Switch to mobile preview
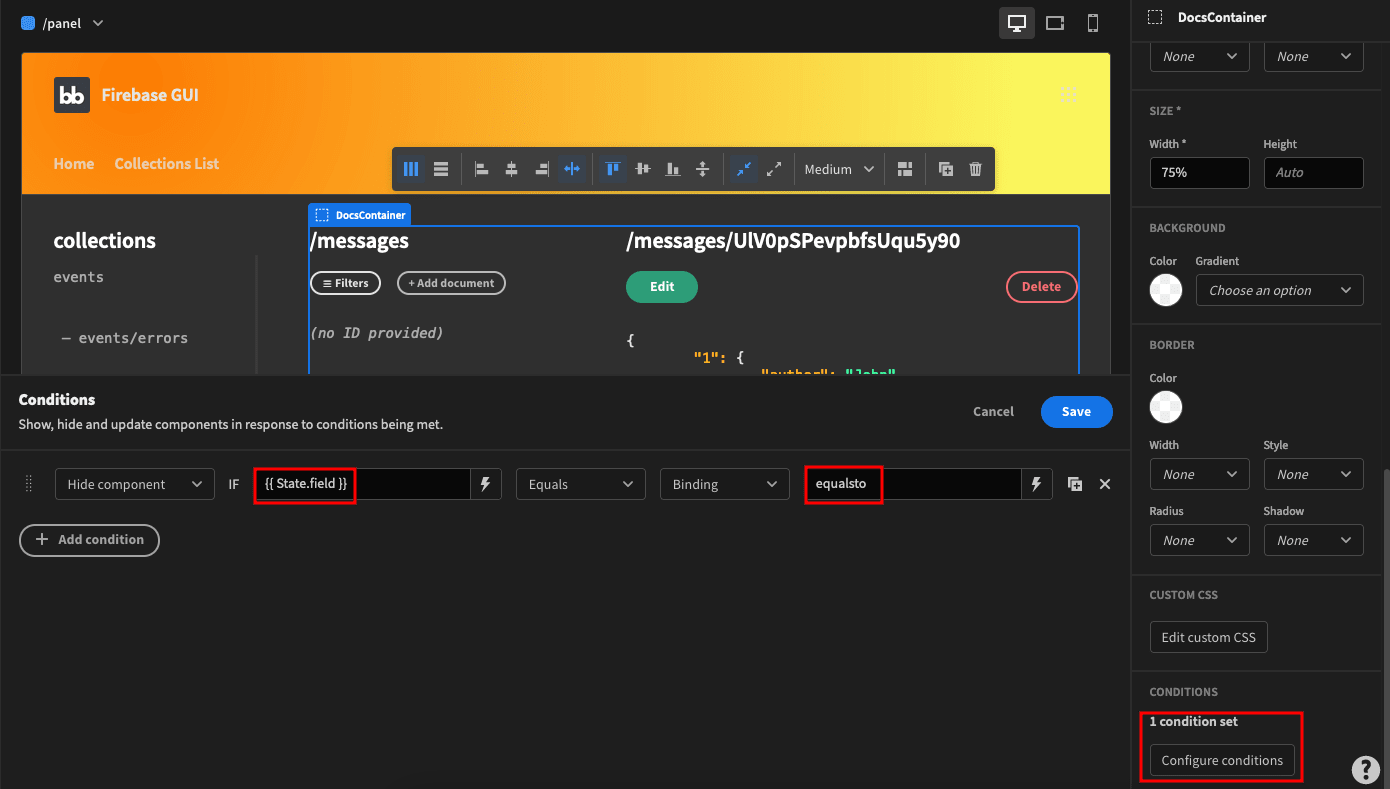Viewport: 1390px width, 789px height. tap(1093, 23)
